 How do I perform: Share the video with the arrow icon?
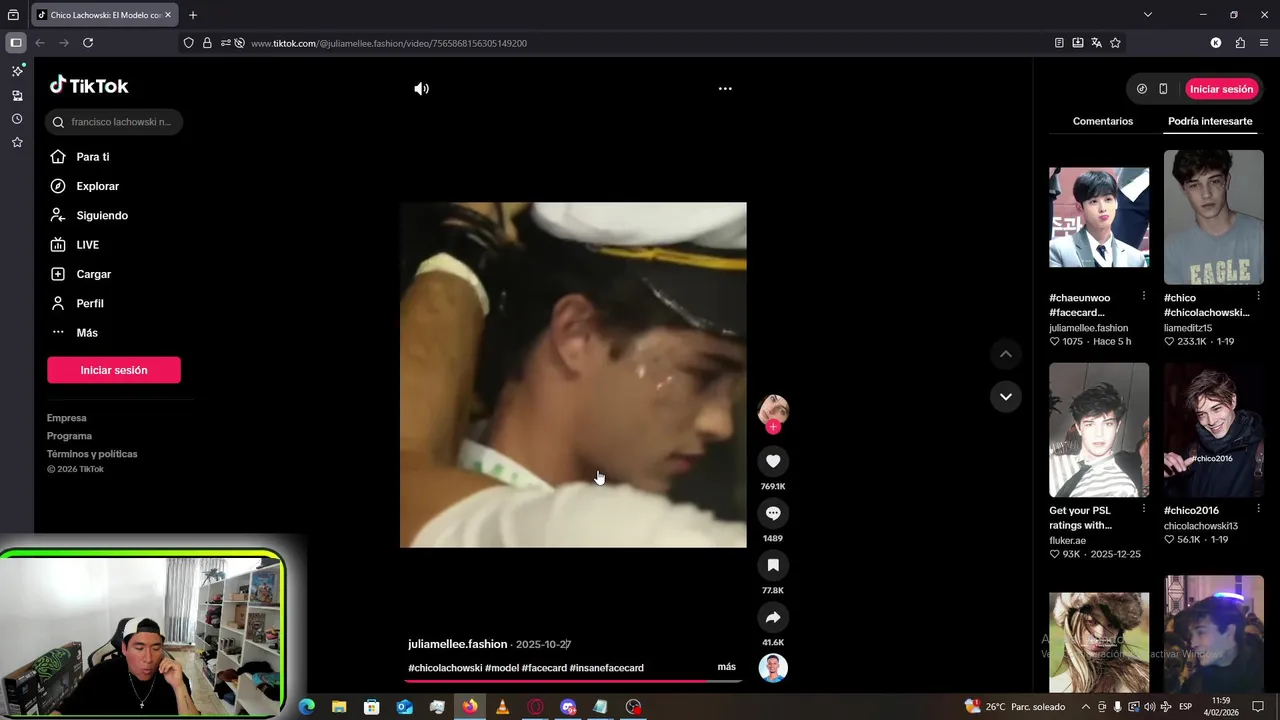[x=773, y=617]
